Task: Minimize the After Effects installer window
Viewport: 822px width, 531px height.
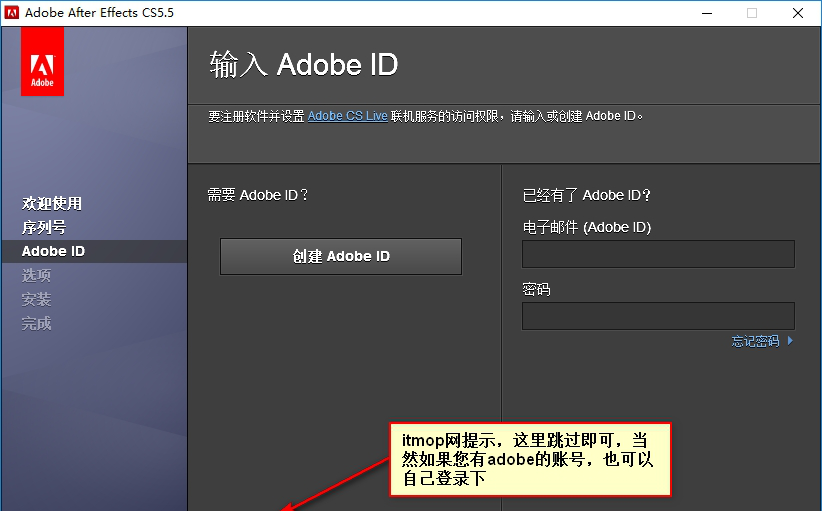Action: pyautogui.click(x=707, y=13)
